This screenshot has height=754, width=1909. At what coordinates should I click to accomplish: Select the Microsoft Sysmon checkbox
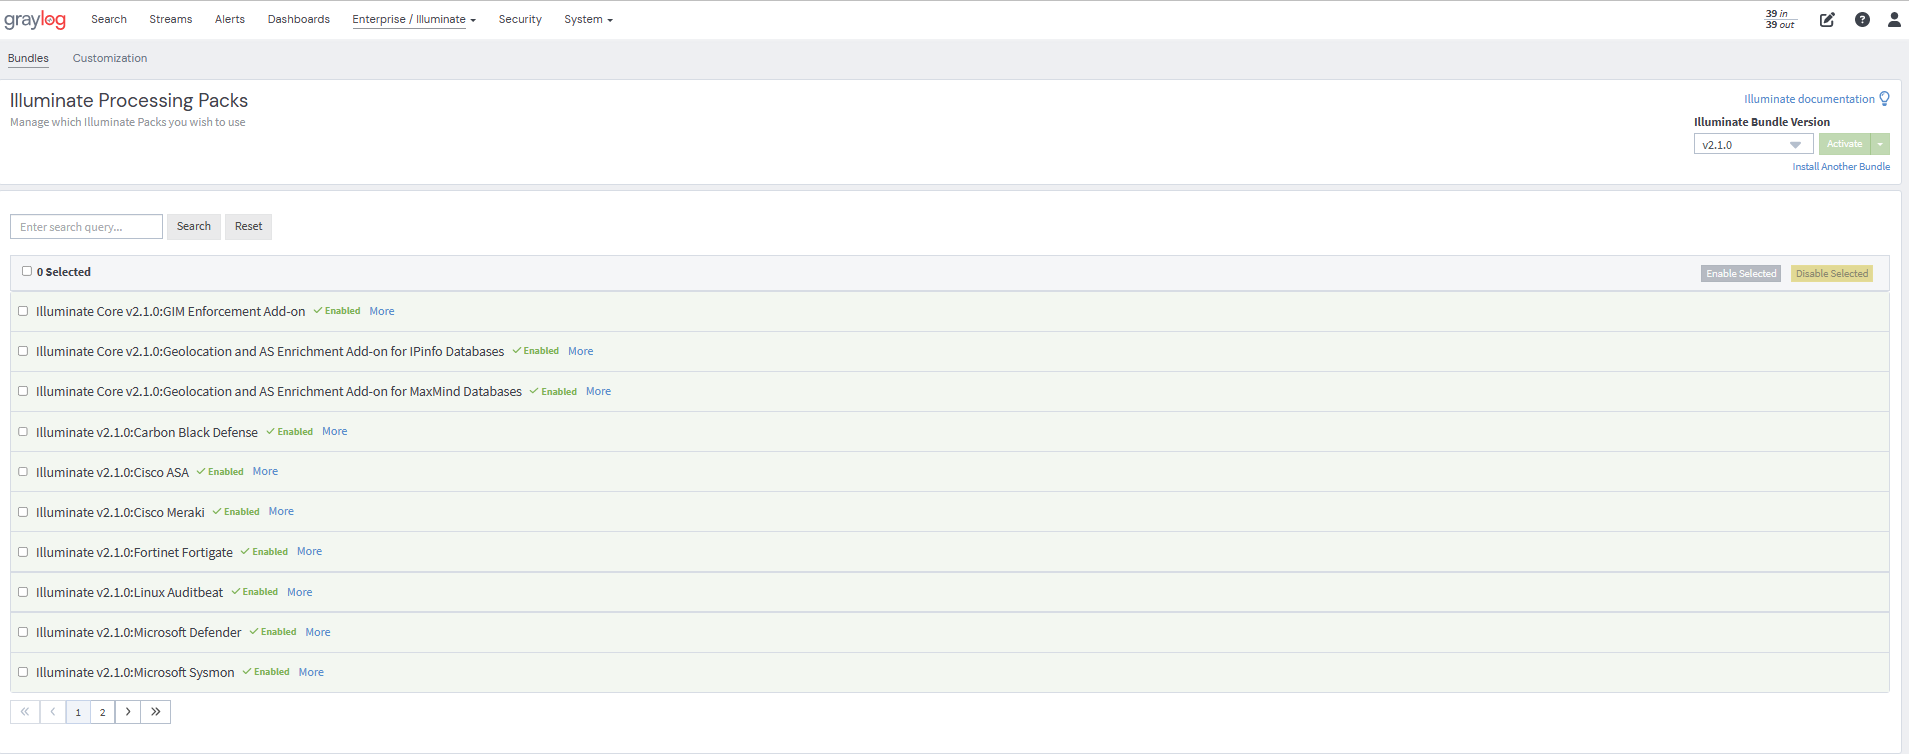(x=23, y=672)
